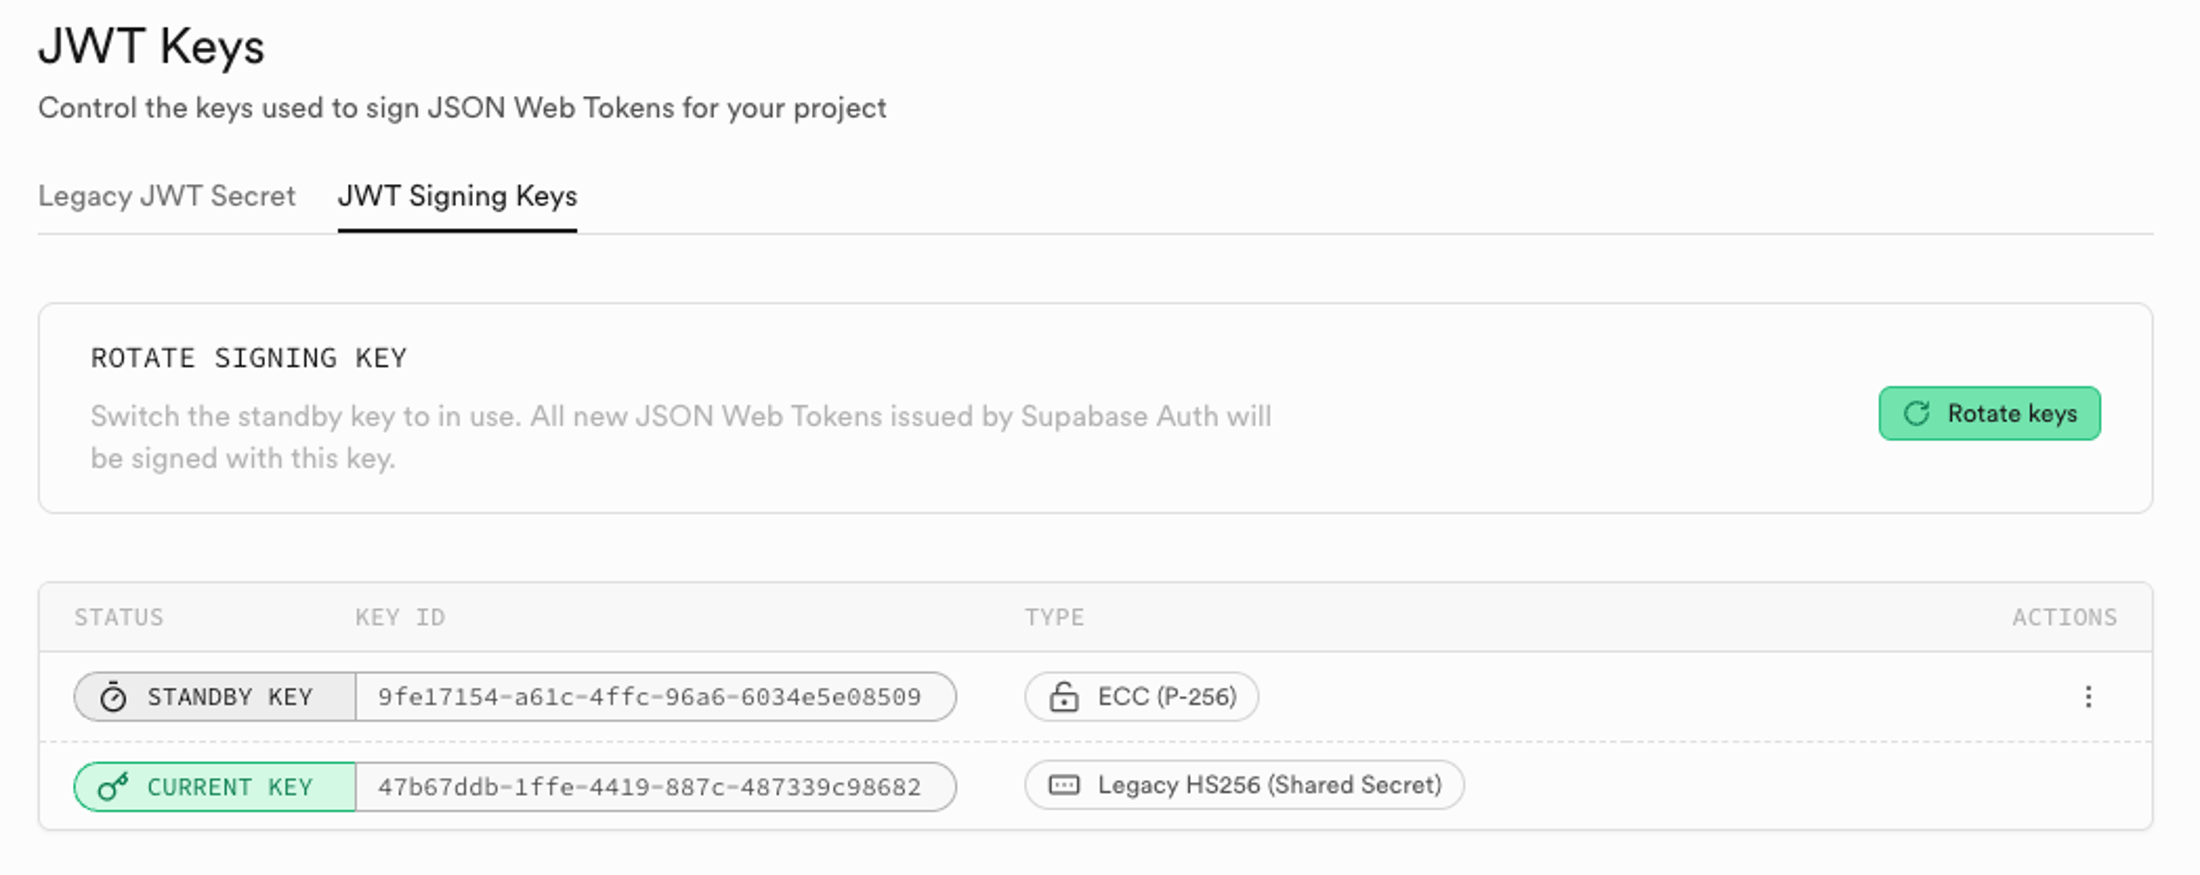Click the KEY ID column header
The width and height of the screenshot is (2200, 875).
click(x=400, y=618)
